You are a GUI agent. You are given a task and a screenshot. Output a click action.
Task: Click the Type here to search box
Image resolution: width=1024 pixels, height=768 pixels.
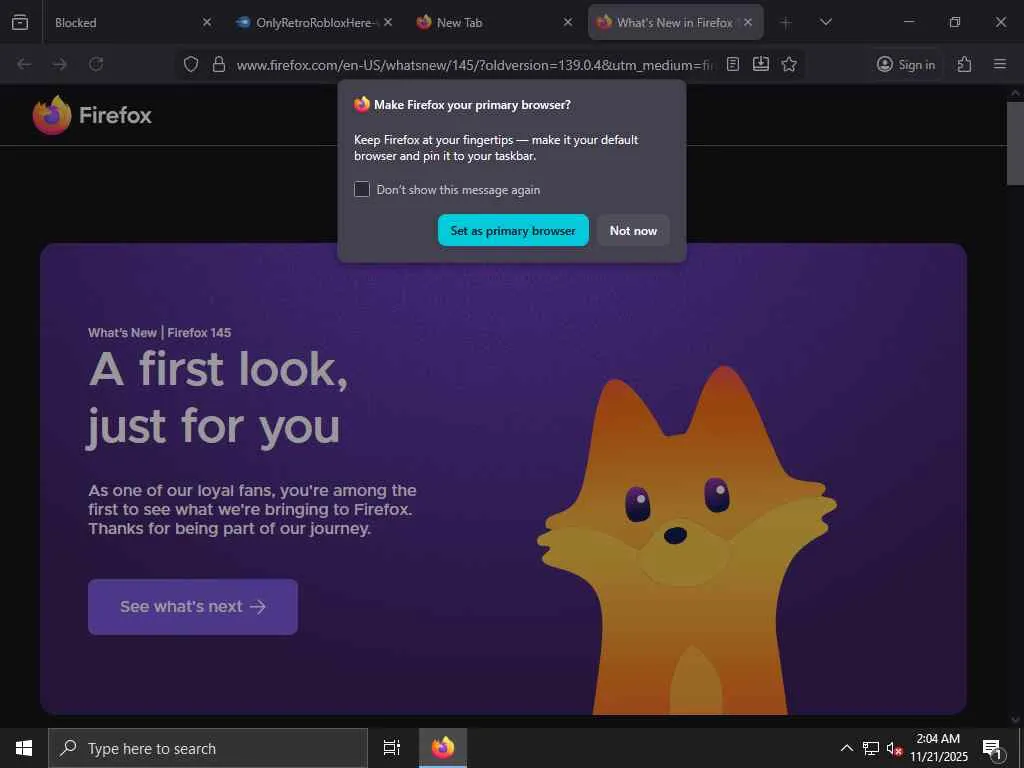point(208,748)
